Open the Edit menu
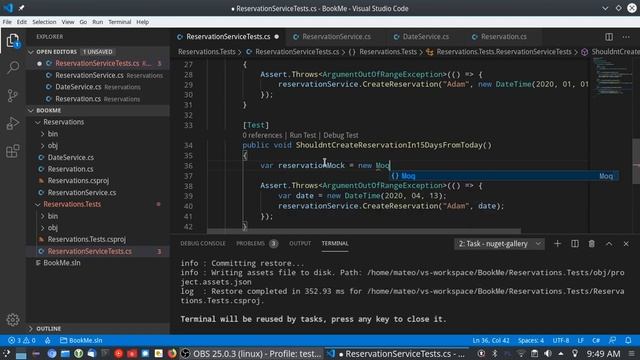Viewport: 640px width, 360px height. click(22, 22)
